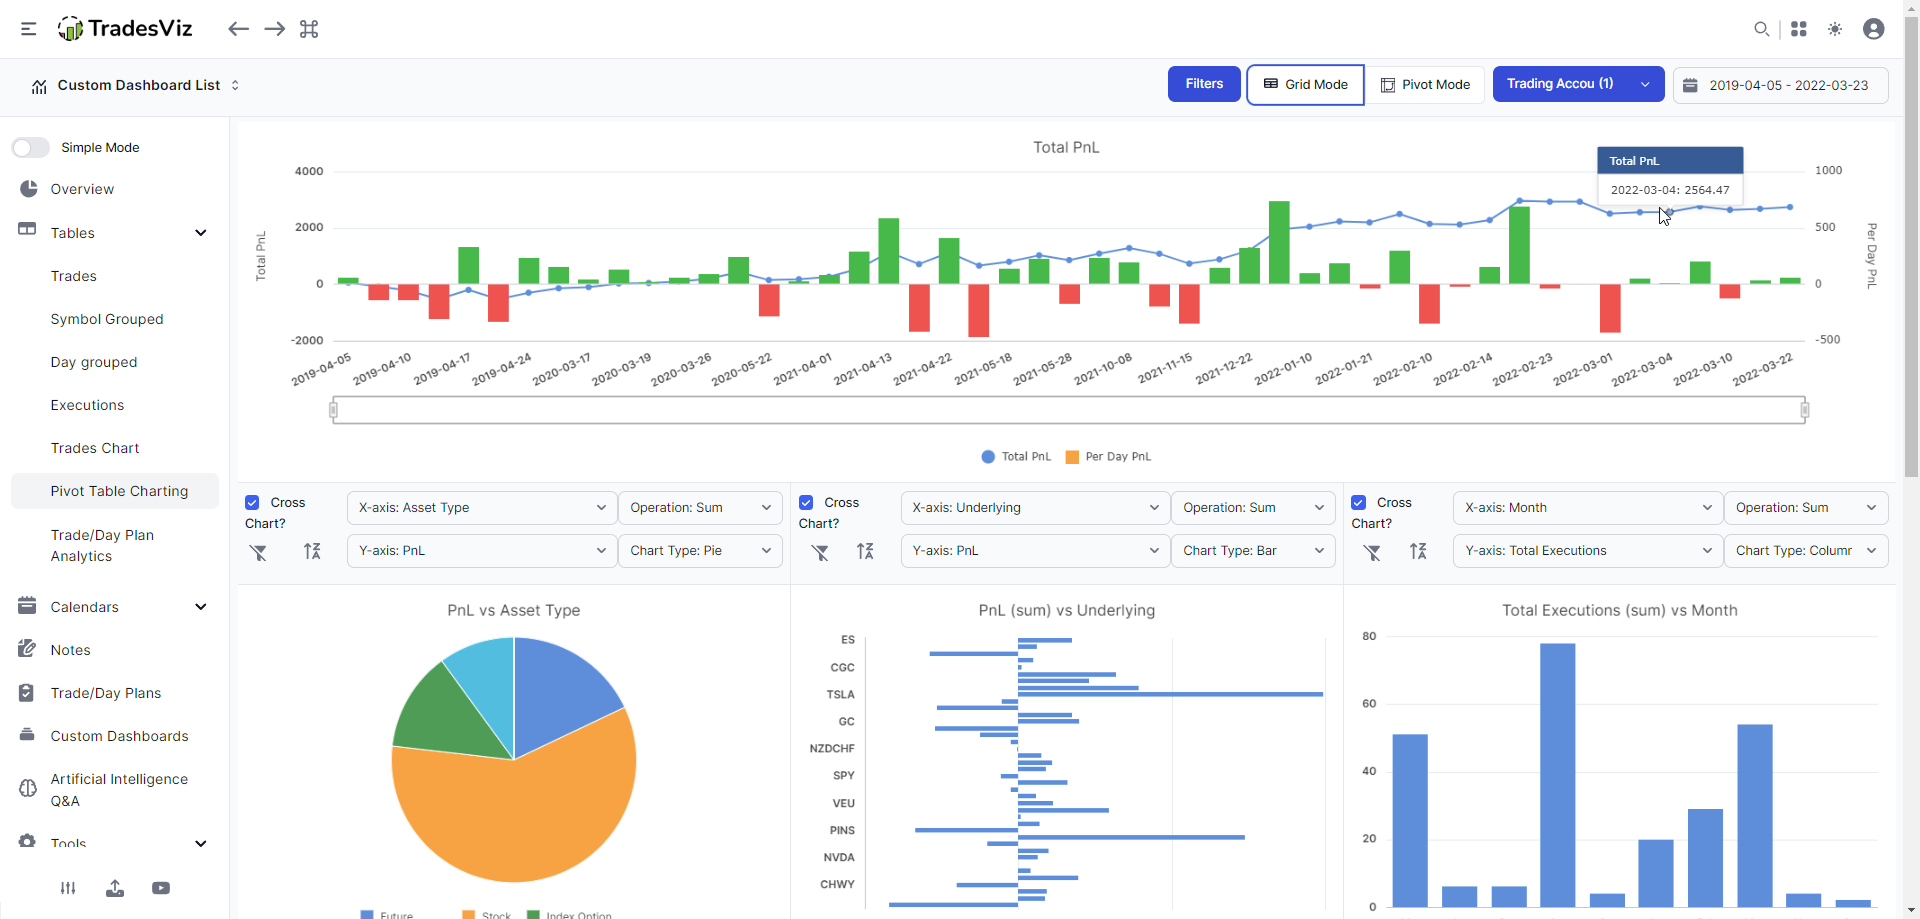This screenshot has width=1920, height=919.
Task: Go forward with the right arrow icon
Action: click(274, 29)
